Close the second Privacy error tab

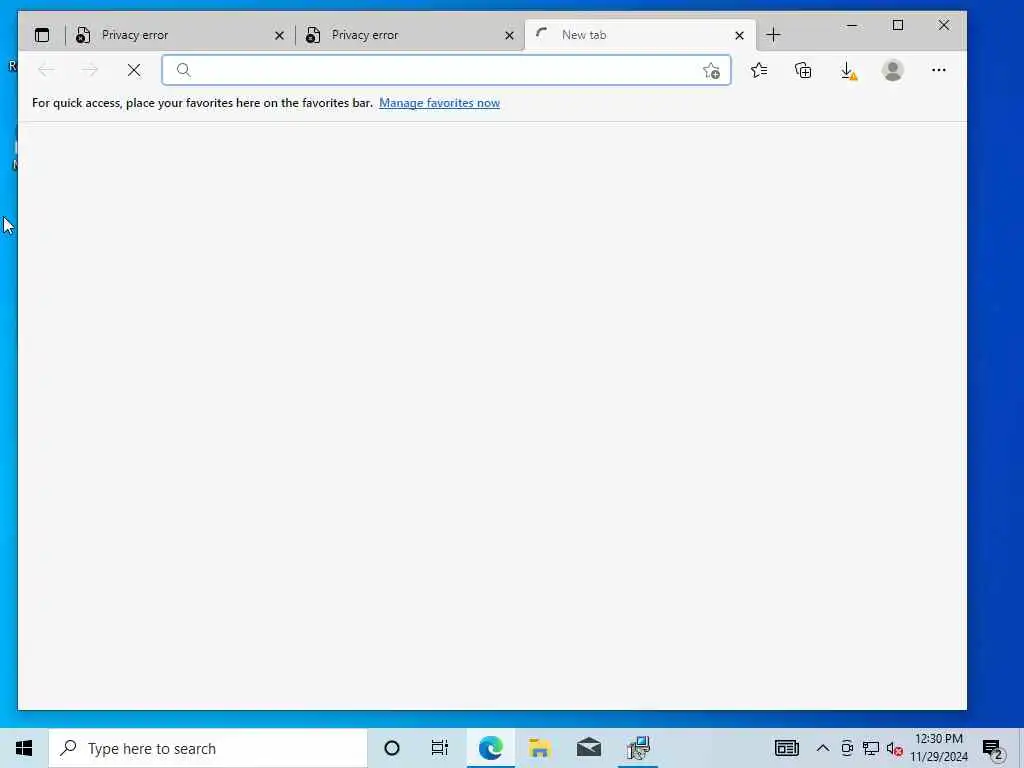[x=509, y=35]
